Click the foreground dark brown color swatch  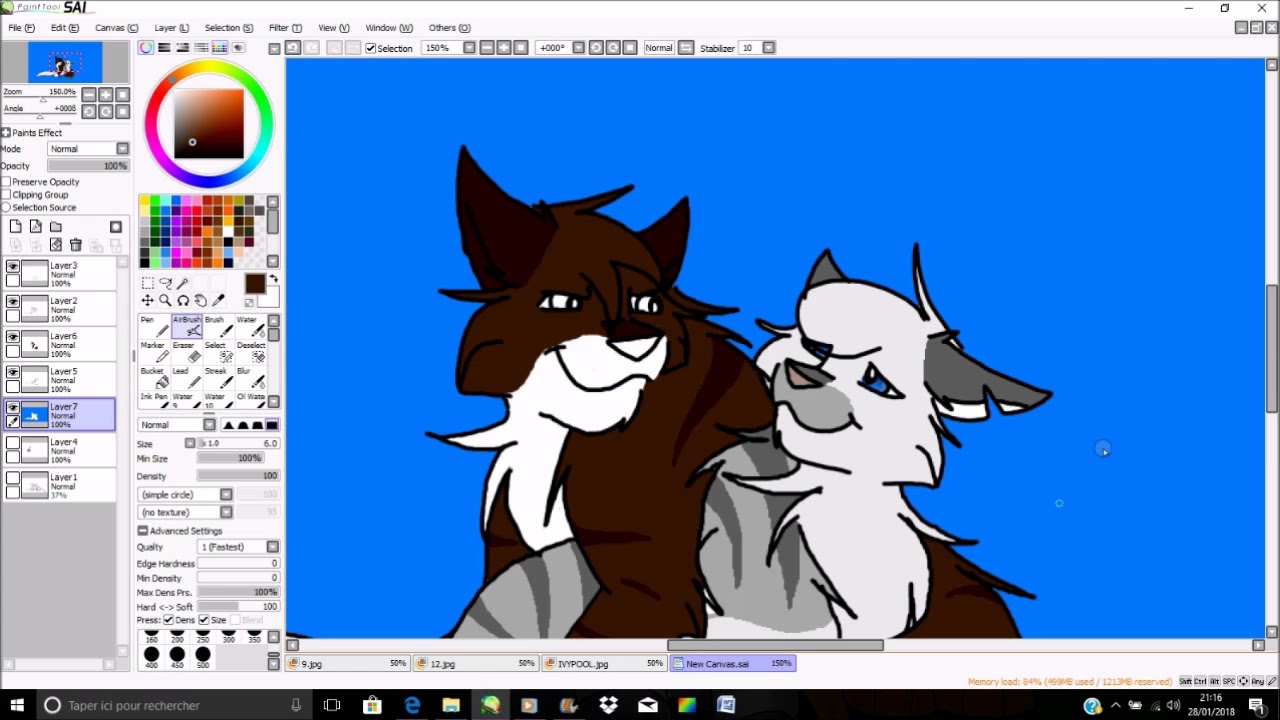click(x=255, y=284)
